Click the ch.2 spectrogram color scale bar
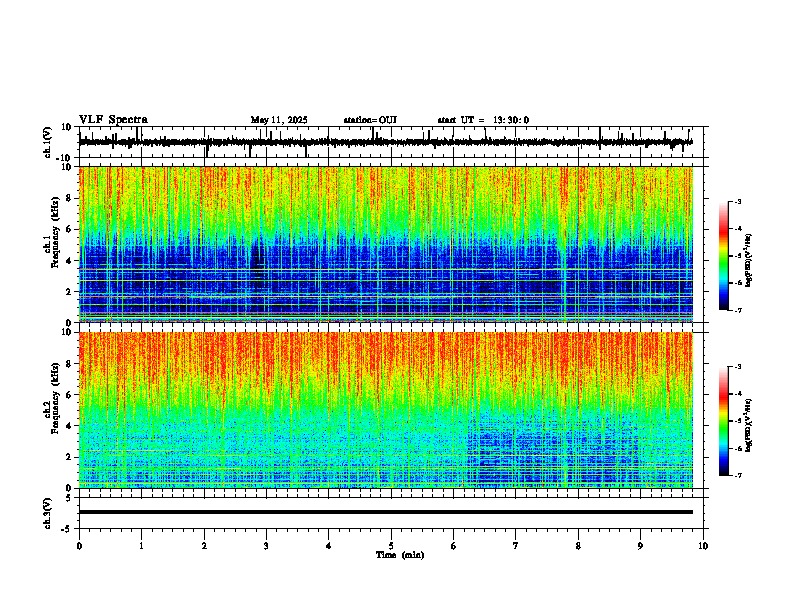The image size is (792, 612). [x=723, y=421]
